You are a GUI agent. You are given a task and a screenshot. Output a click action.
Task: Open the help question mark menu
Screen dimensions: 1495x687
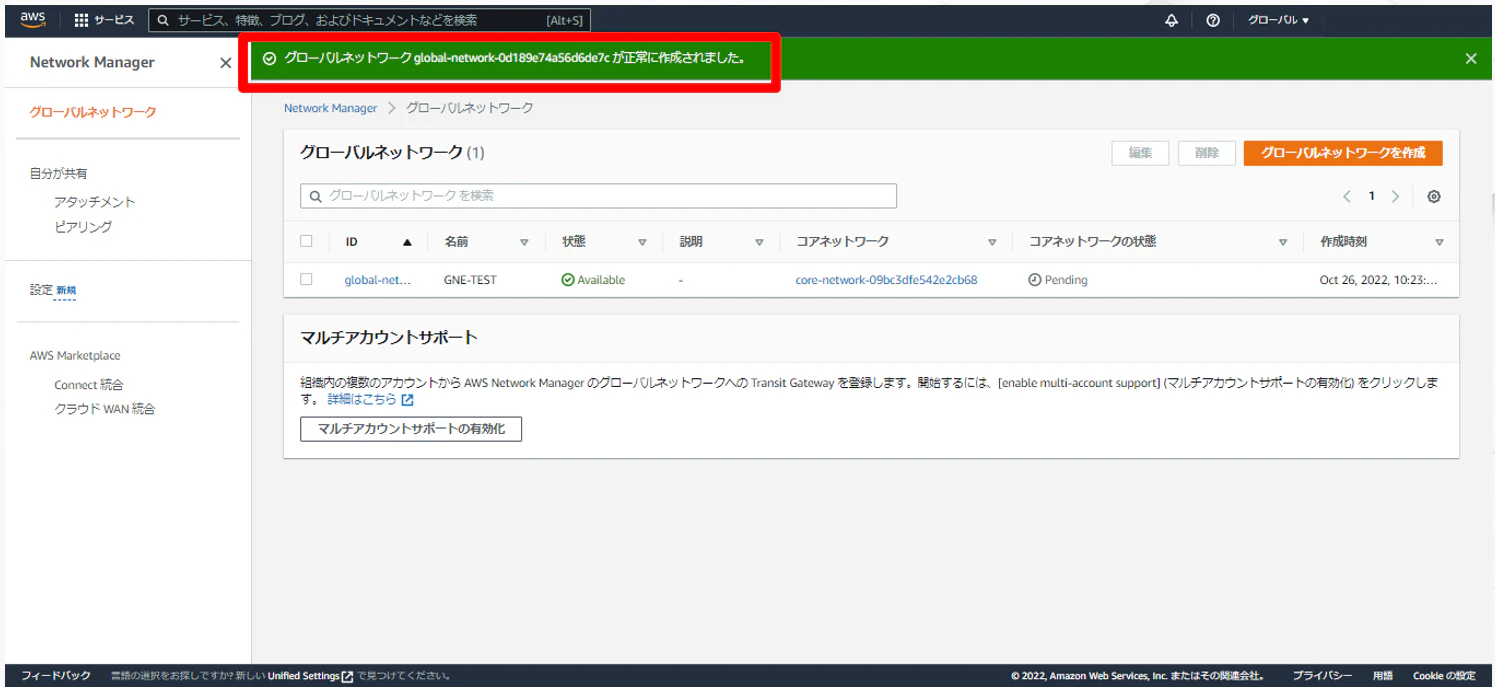(1213, 20)
